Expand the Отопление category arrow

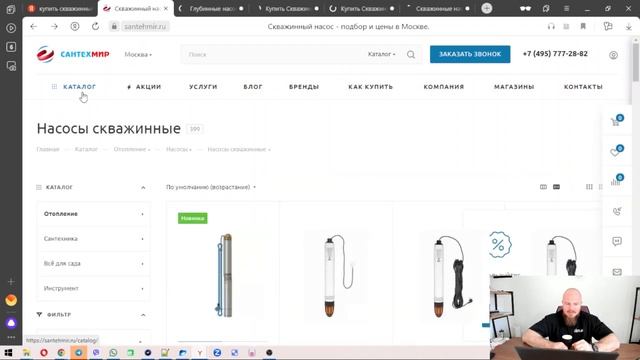[142, 214]
